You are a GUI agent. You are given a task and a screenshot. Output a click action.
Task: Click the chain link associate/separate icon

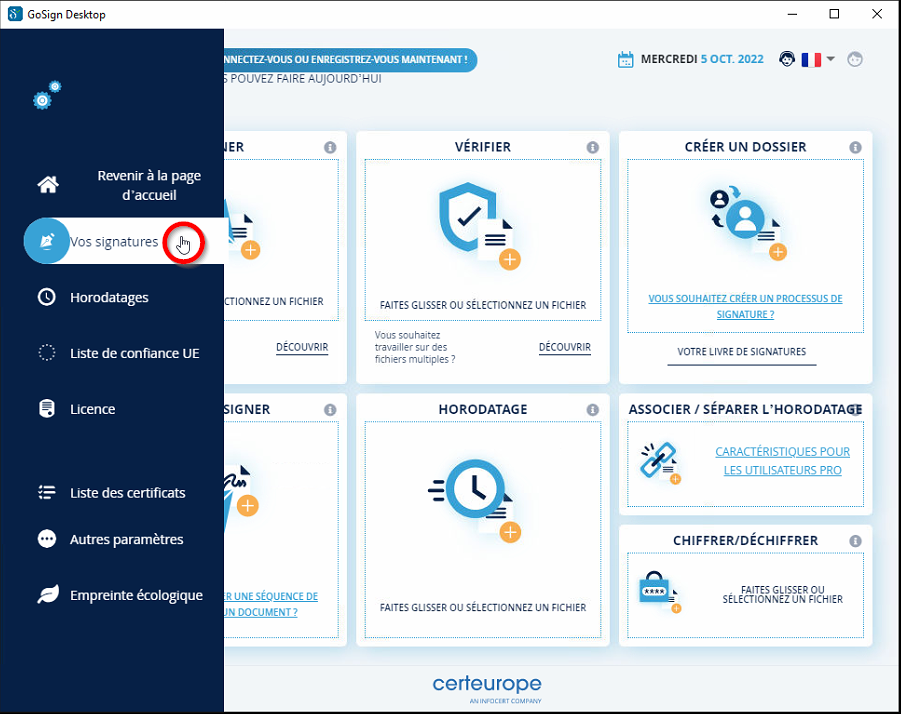(660, 462)
